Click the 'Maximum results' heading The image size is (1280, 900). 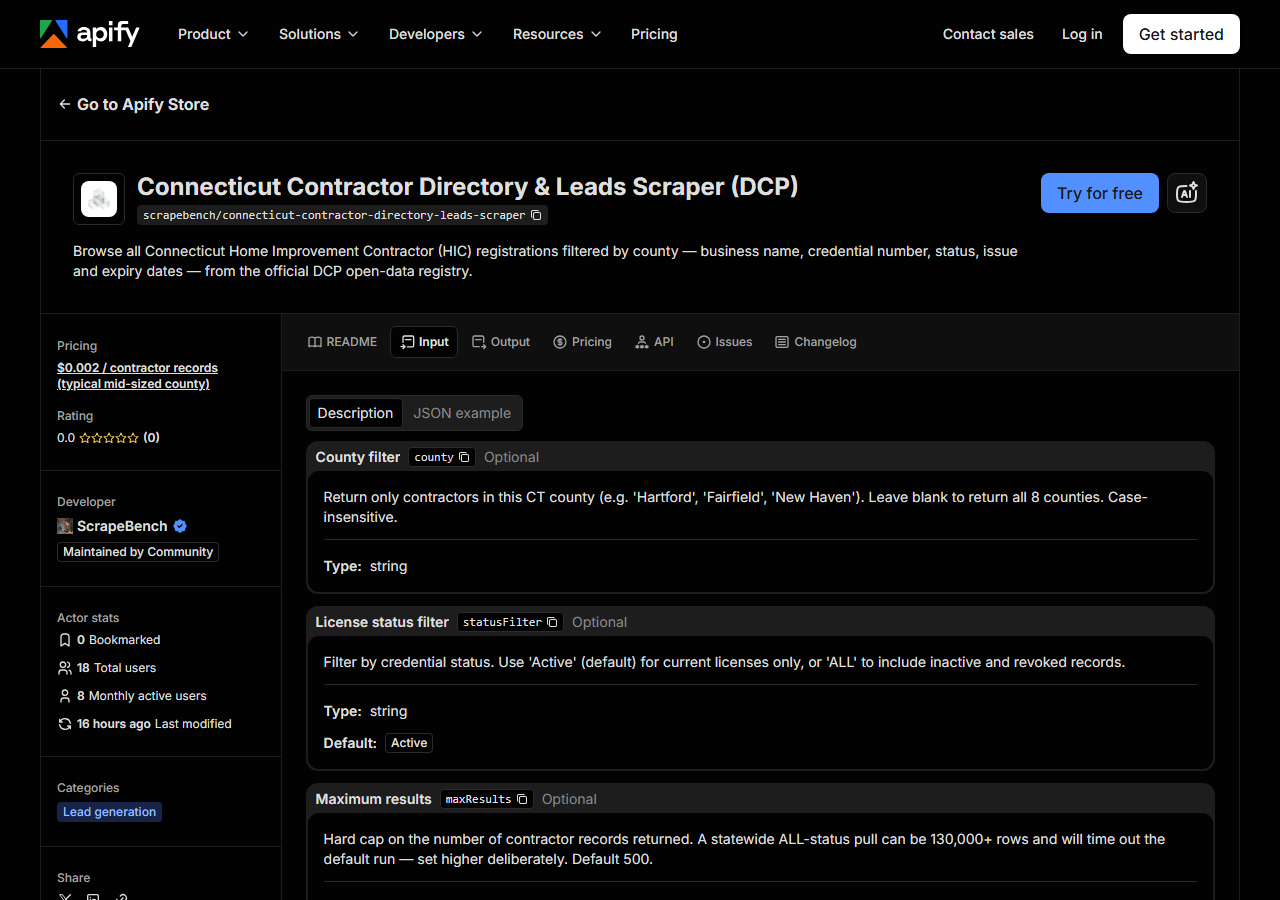point(373,799)
